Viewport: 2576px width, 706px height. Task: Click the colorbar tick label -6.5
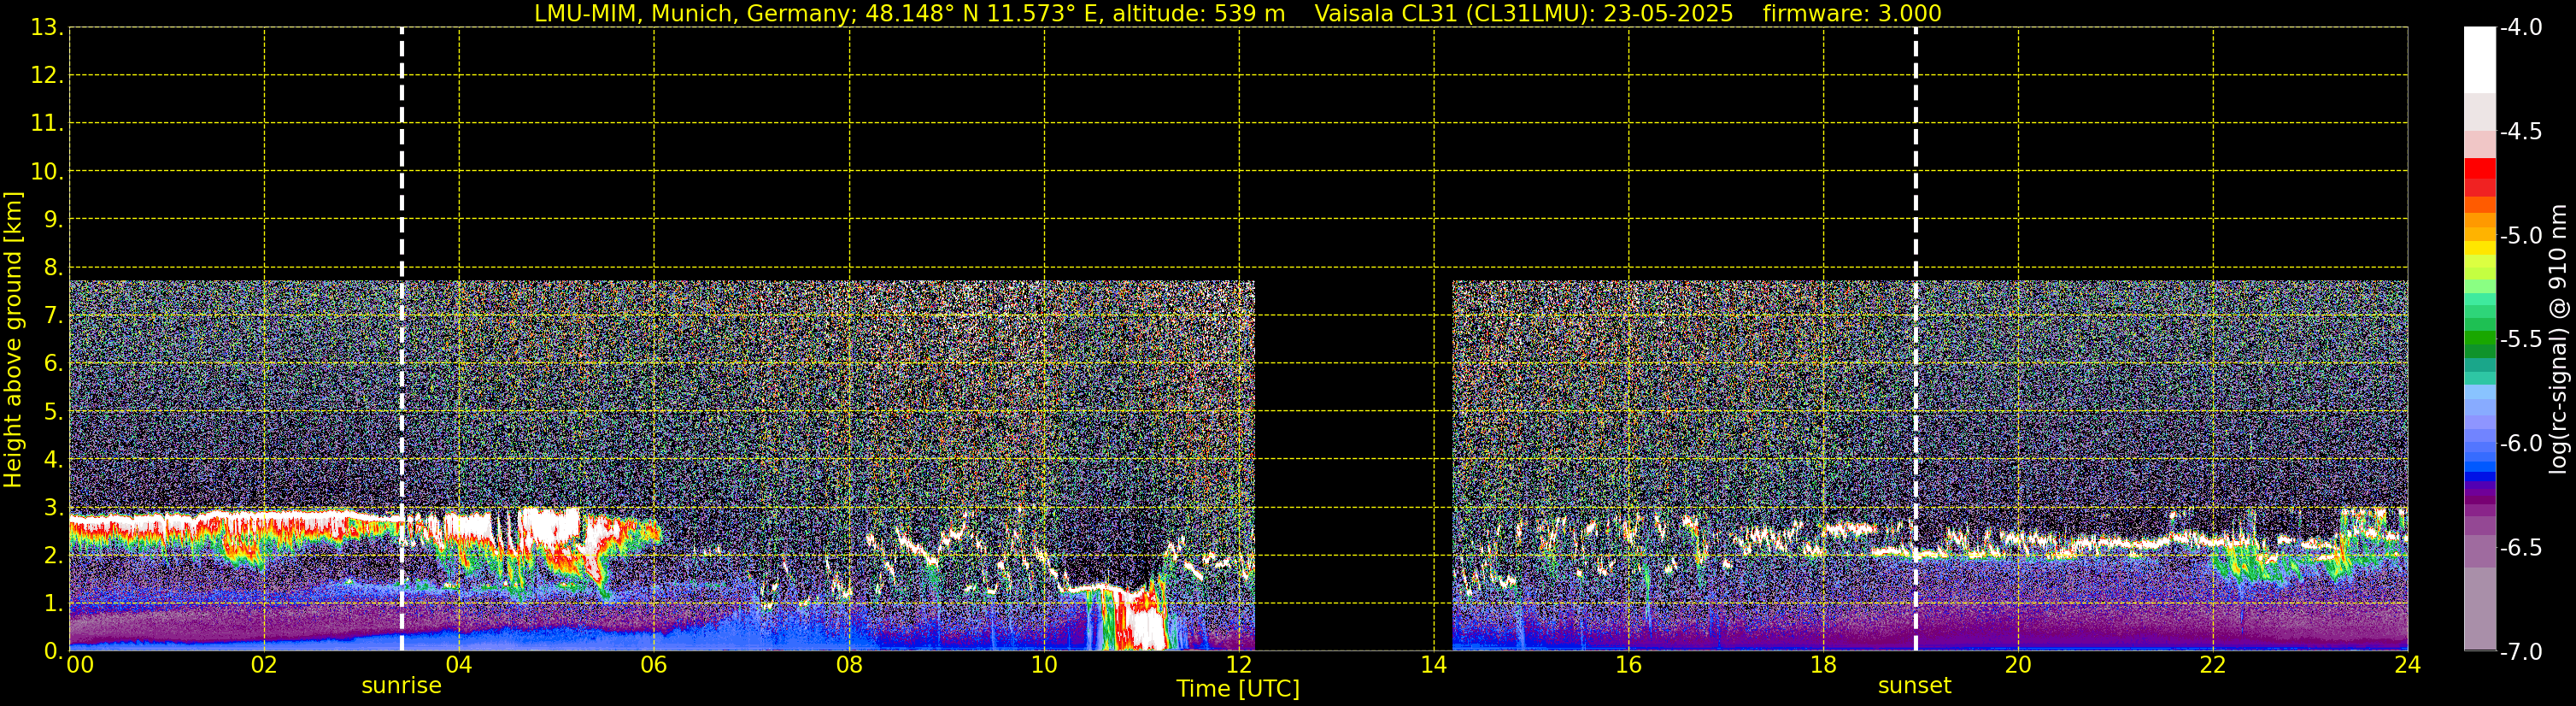tap(2520, 547)
